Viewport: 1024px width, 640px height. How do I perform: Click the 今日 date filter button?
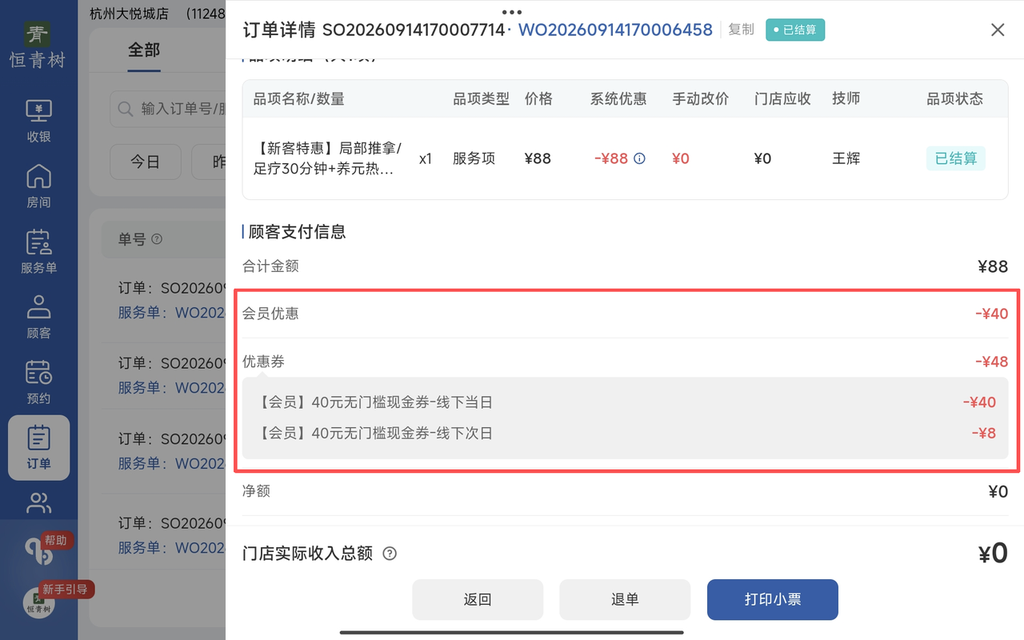point(145,162)
